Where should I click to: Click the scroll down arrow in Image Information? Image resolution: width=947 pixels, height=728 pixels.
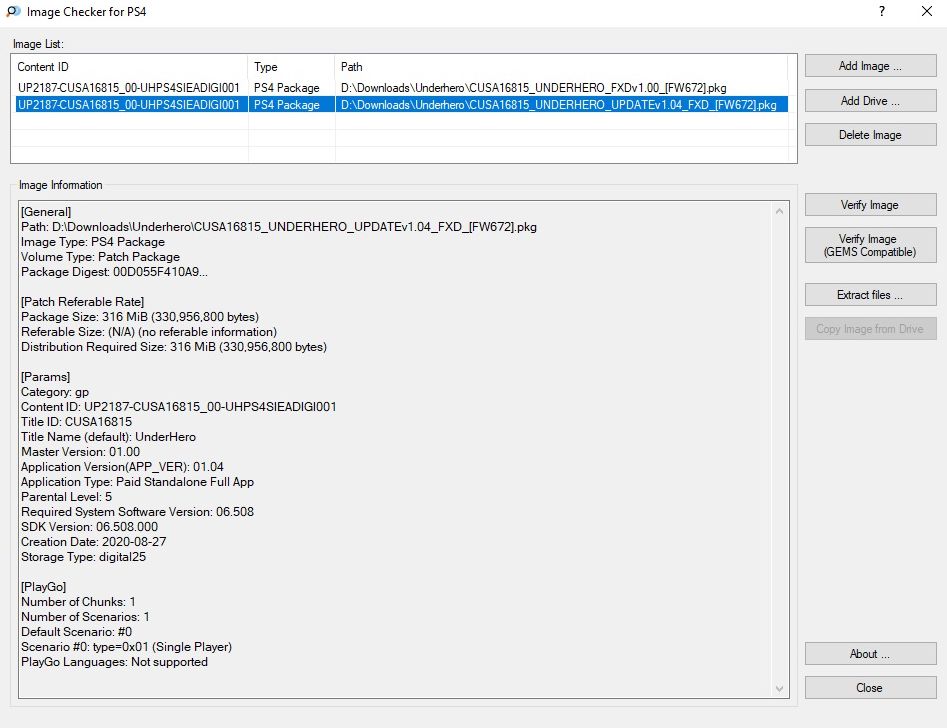pyautogui.click(x=781, y=688)
